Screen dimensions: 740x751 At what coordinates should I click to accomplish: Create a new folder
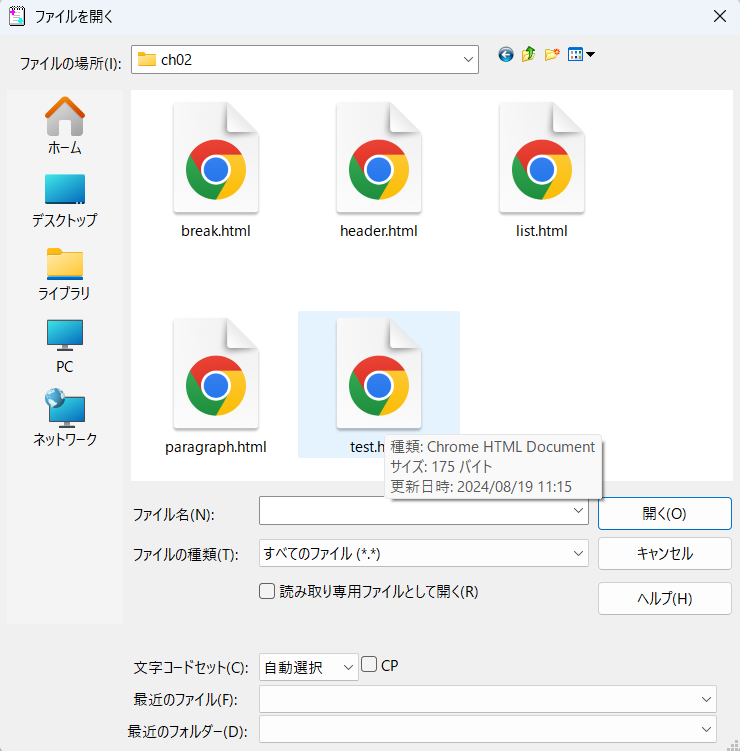point(552,55)
